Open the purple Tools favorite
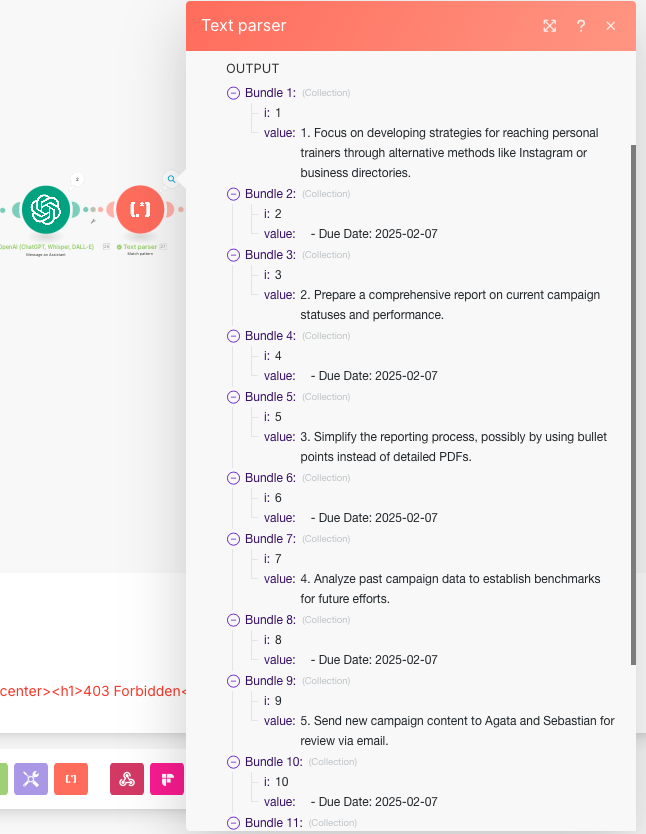This screenshot has height=834, width=646. coord(31,779)
